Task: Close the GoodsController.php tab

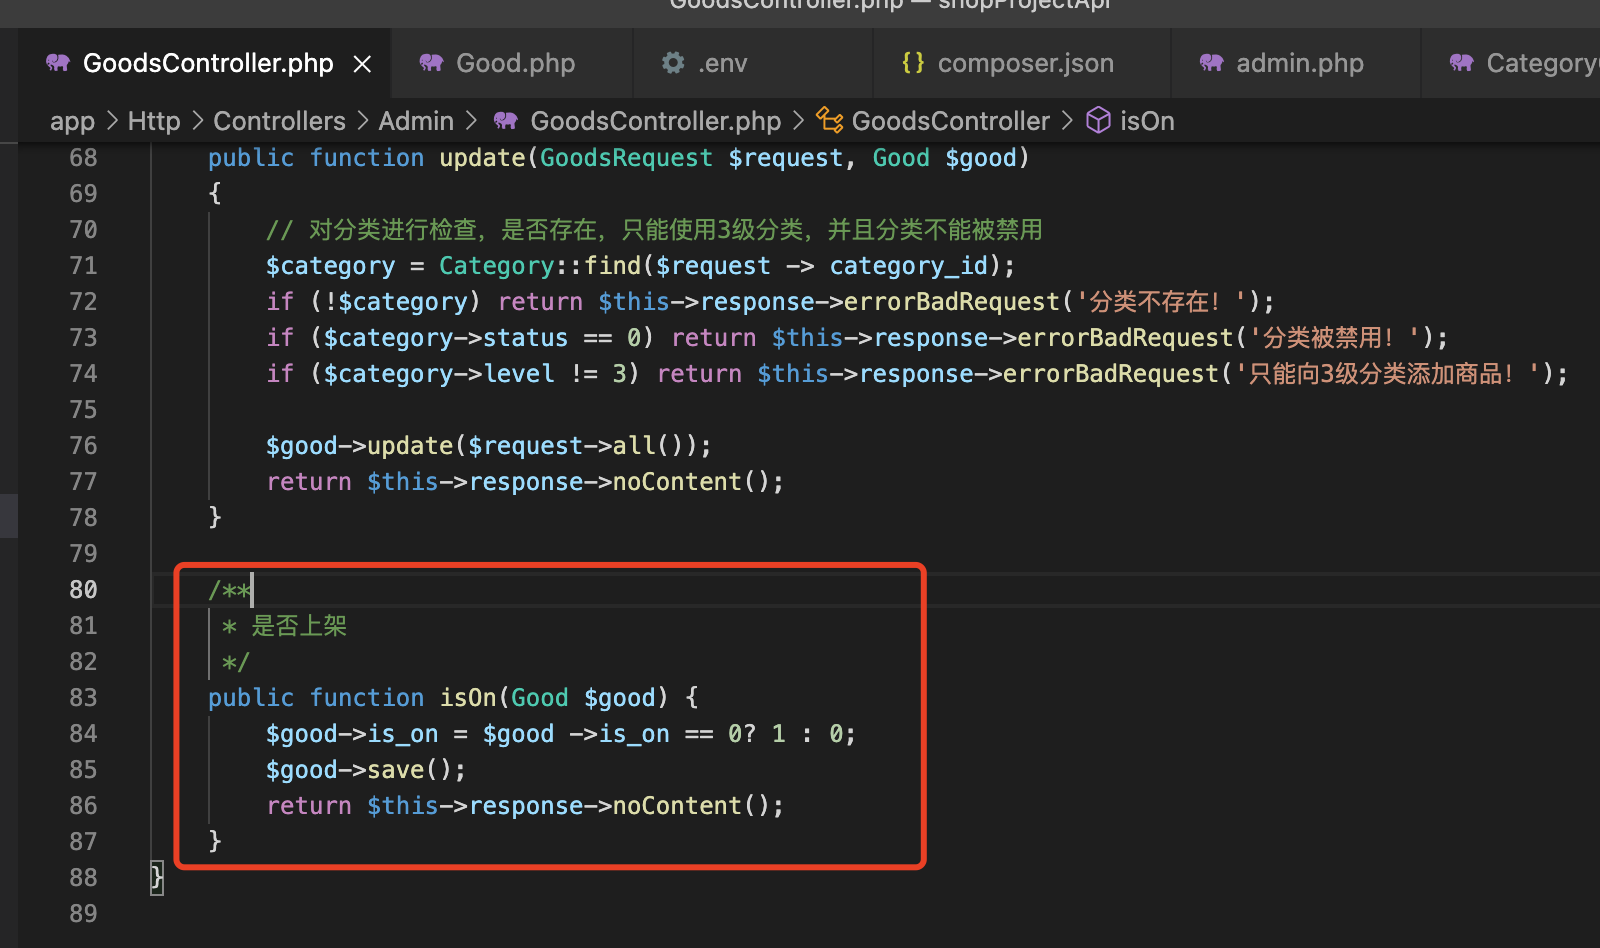Action: pyautogui.click(x=362, y=64)
